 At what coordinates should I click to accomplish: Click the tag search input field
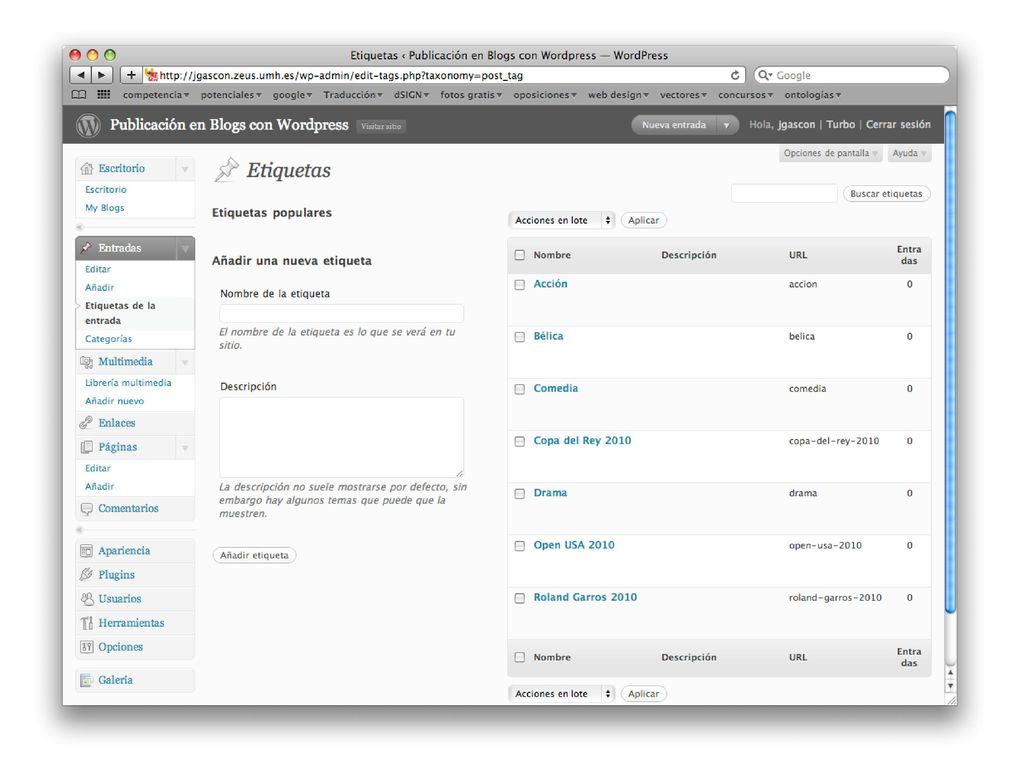click(x=784, y=193)
